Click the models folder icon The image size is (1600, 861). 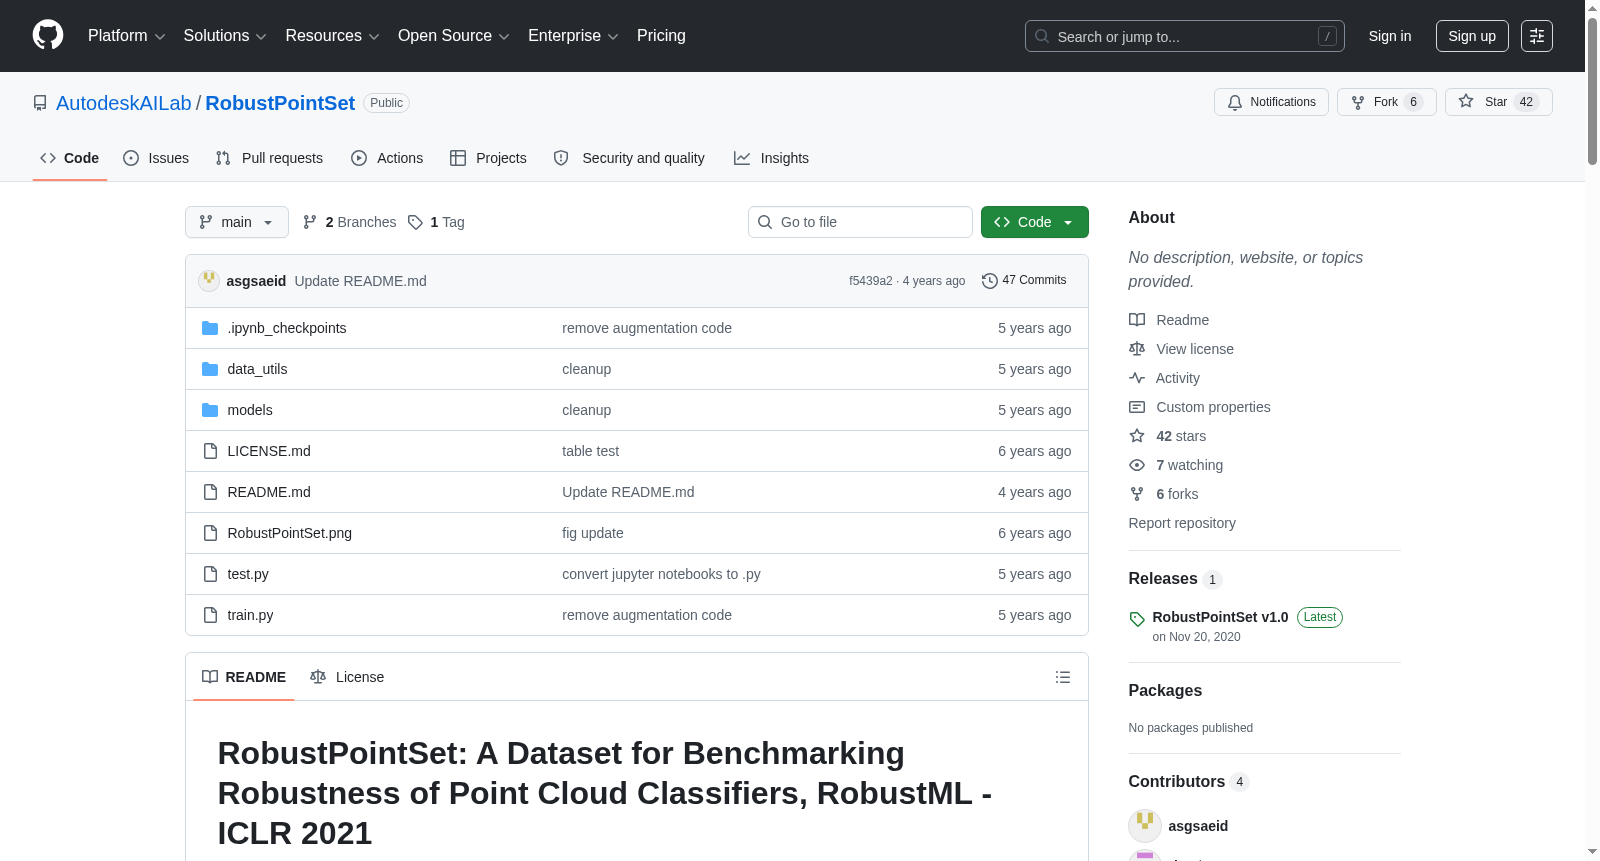tap(210, 410)
